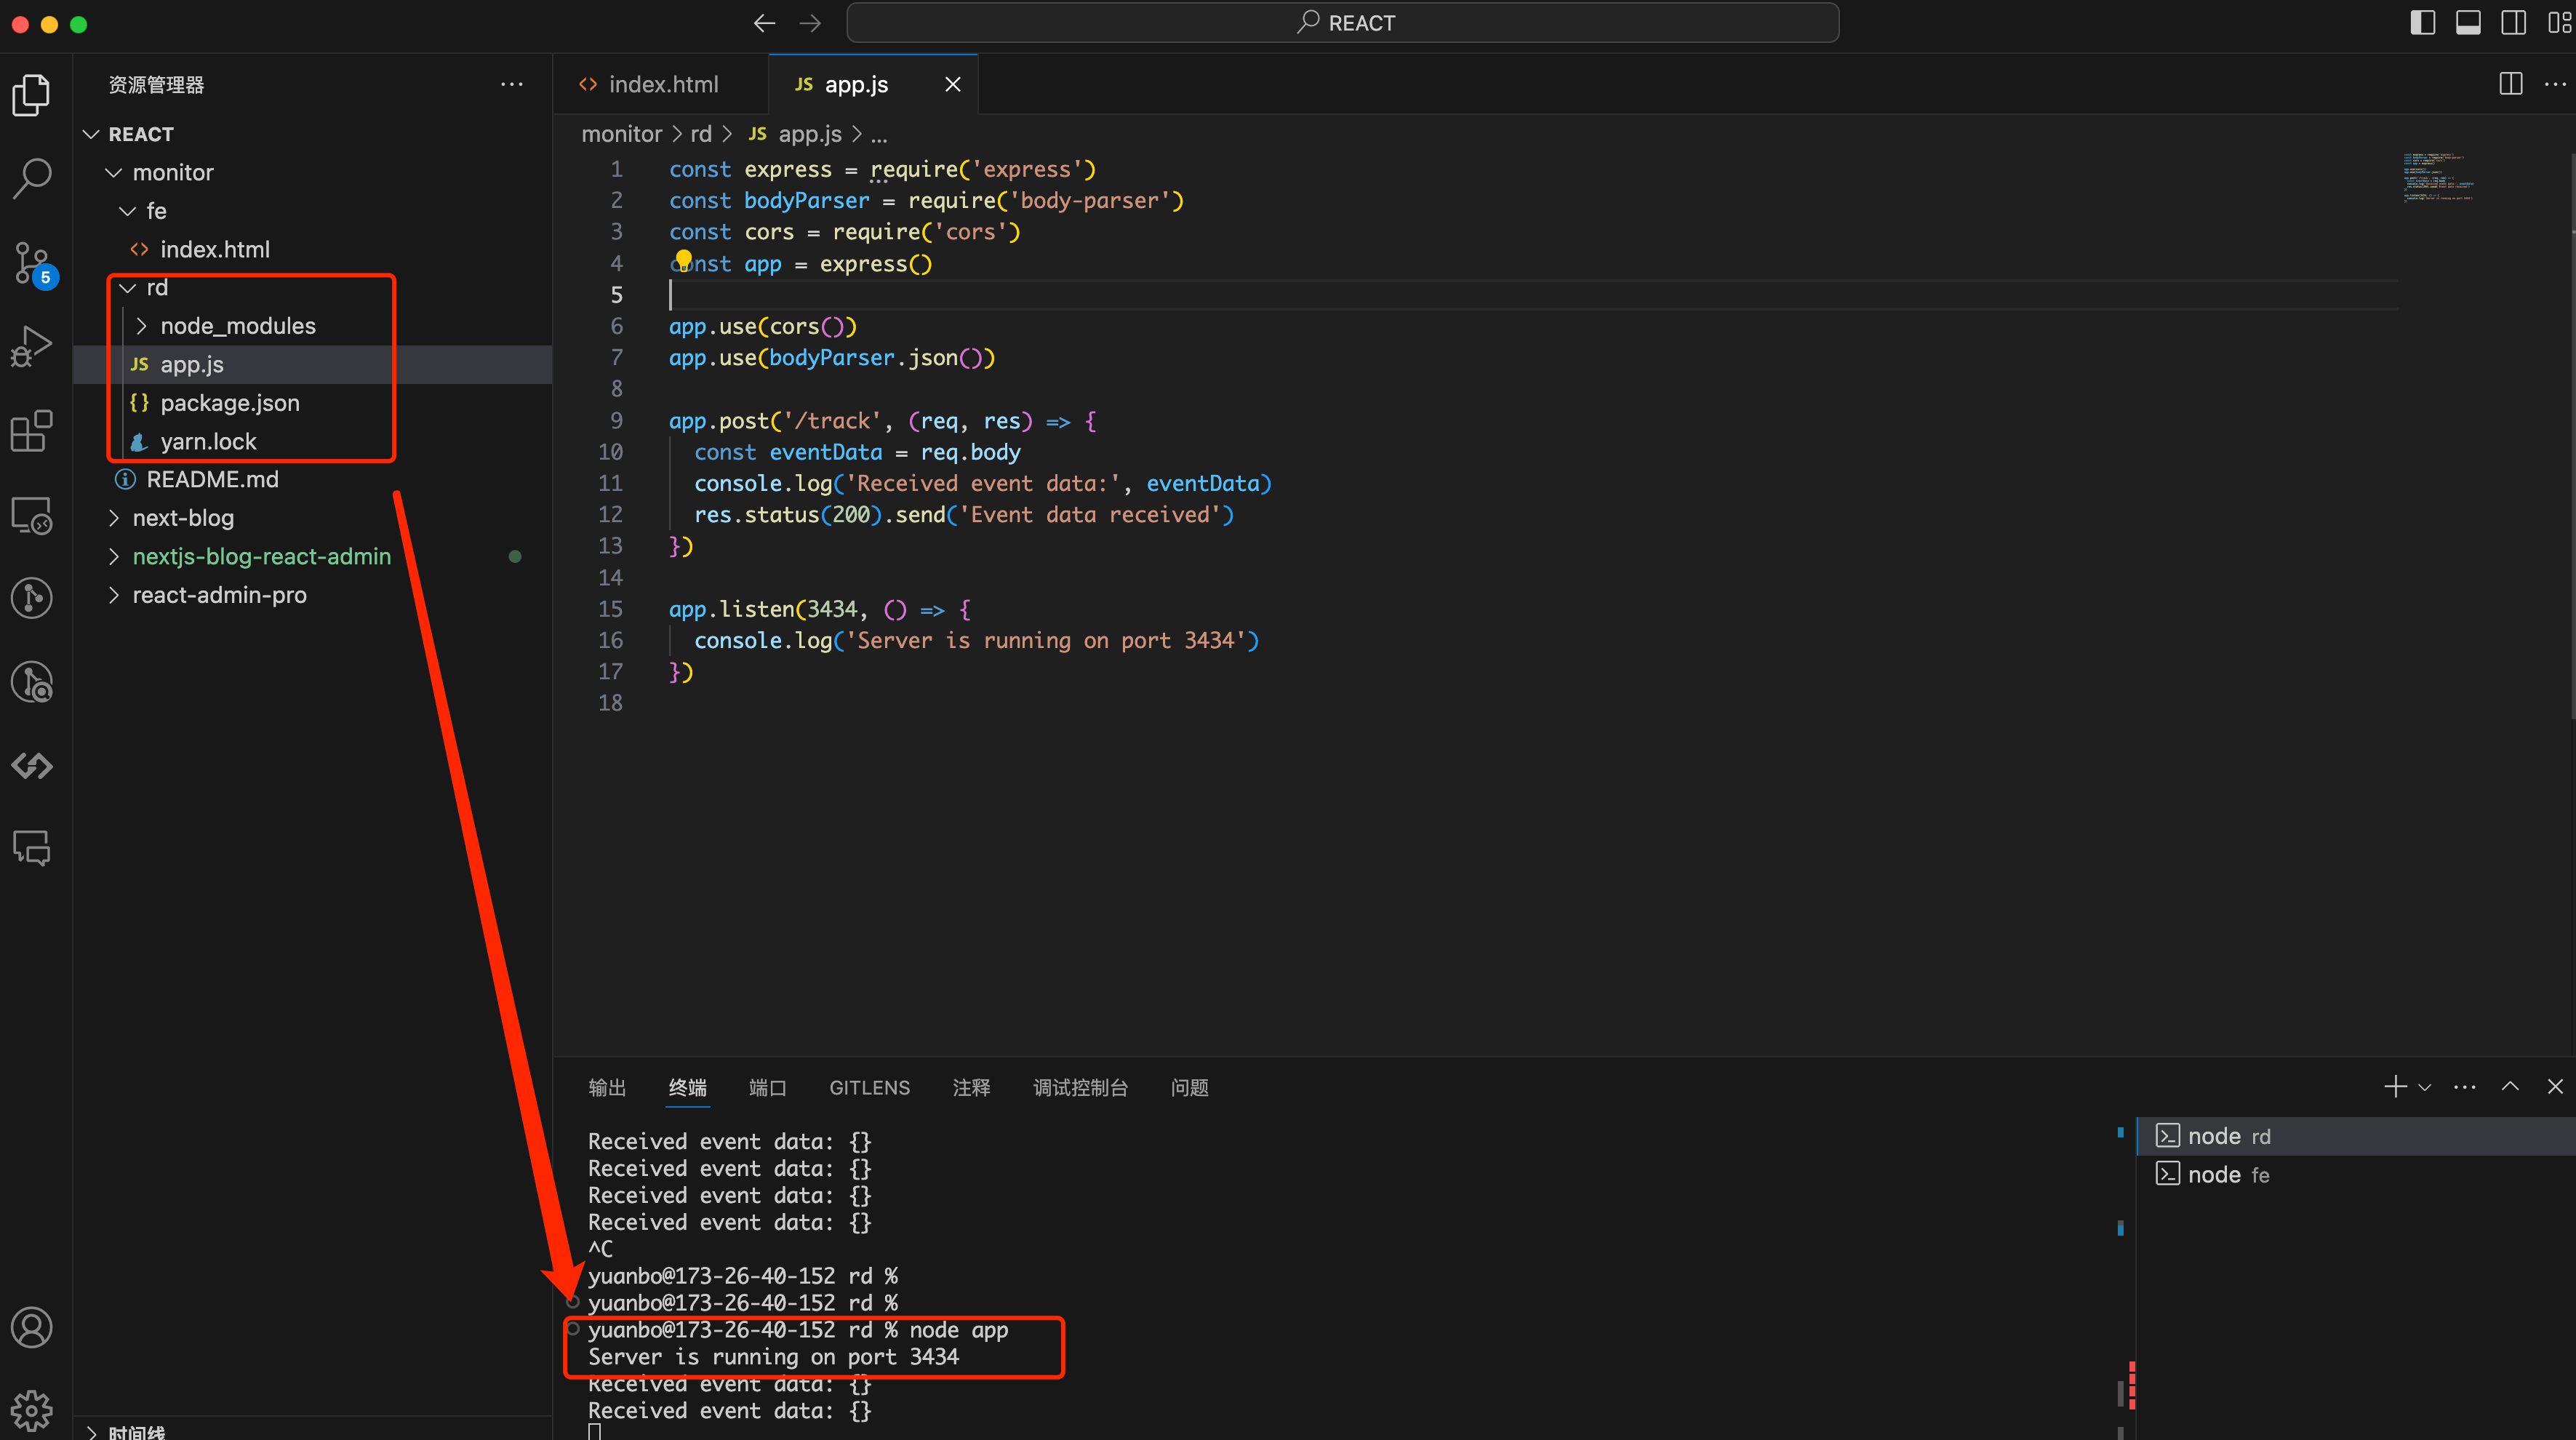
Task: Open new terminal launch profile dropdown
Action: click(2425, 1087)
